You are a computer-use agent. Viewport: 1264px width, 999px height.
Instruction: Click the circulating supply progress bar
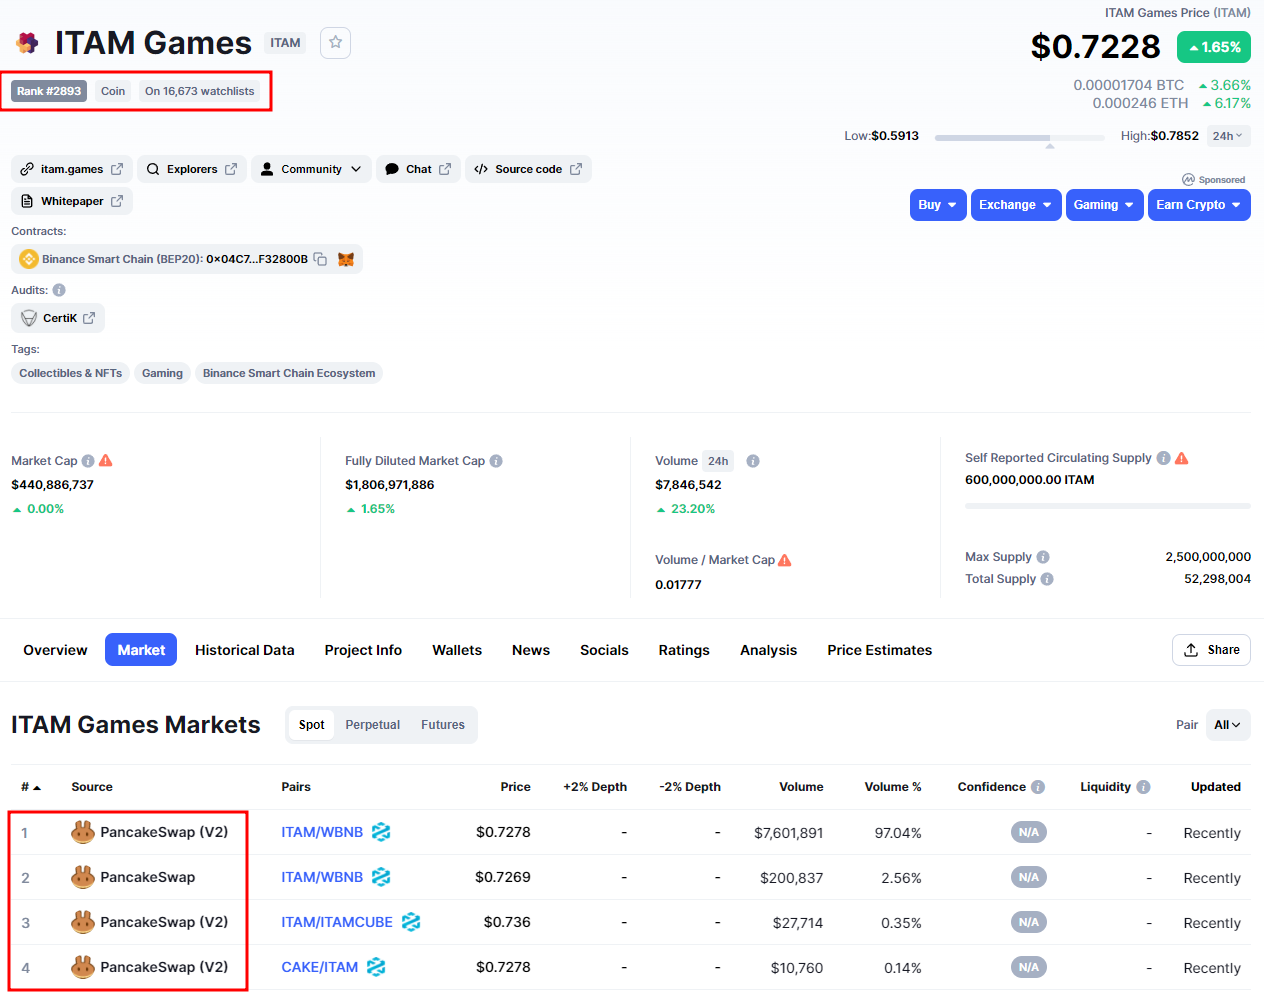(x=1107, y=506)
